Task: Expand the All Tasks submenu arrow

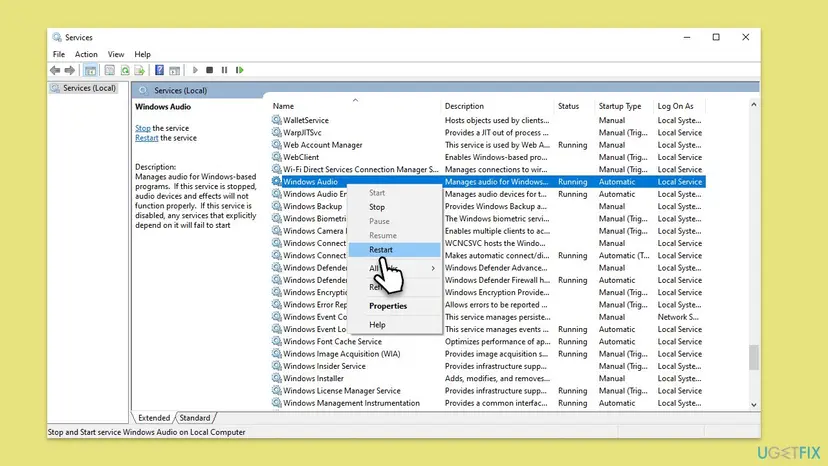Action: coord(433,268)
